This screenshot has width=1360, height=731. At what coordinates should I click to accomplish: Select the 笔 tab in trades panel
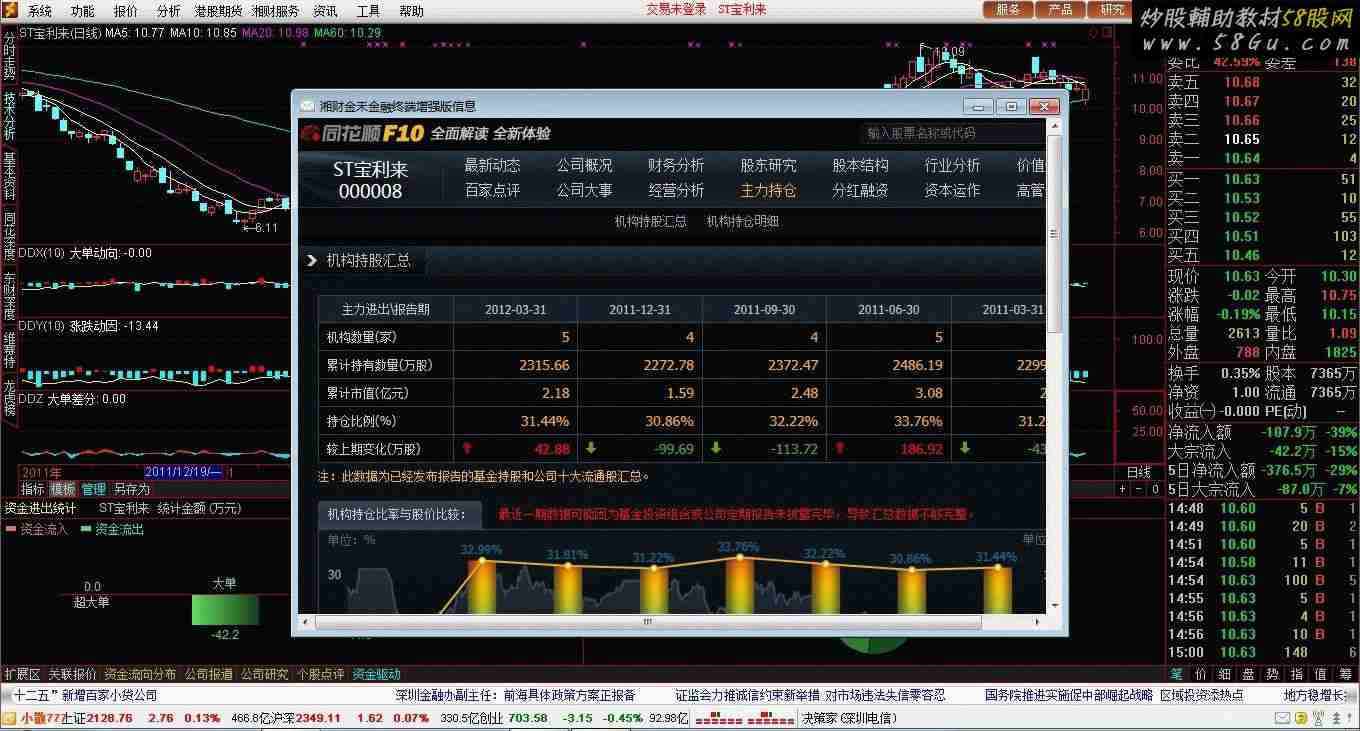(1177, 675)
